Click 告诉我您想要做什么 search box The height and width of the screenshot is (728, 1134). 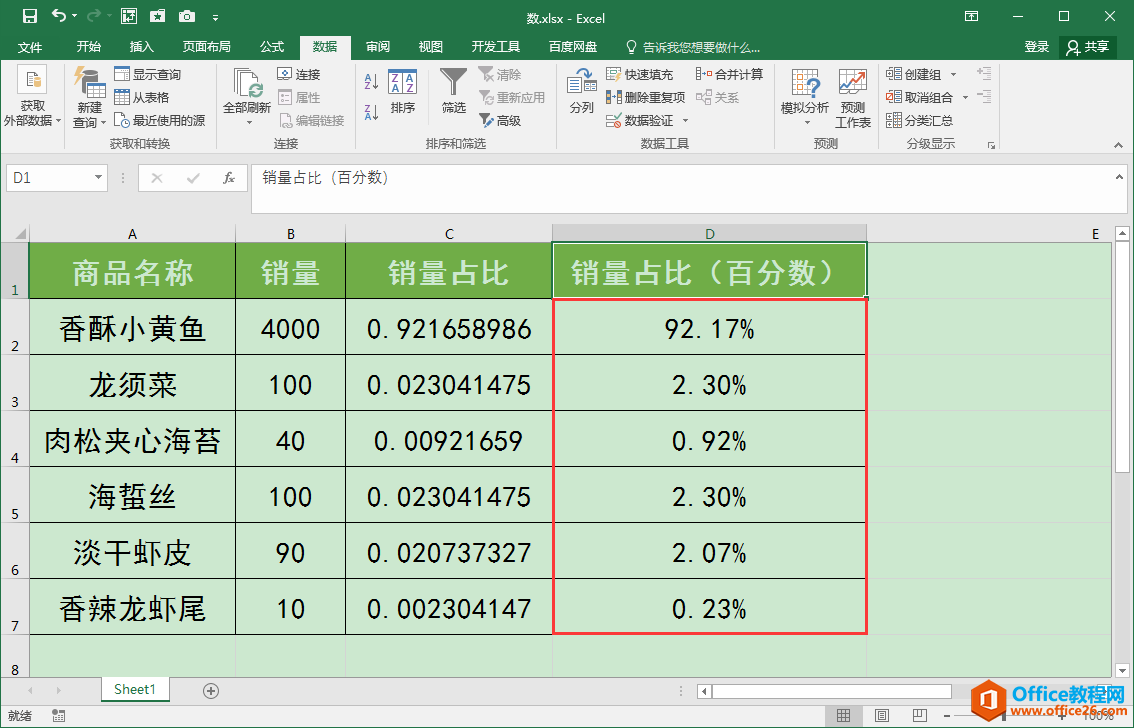pos(693,48)
